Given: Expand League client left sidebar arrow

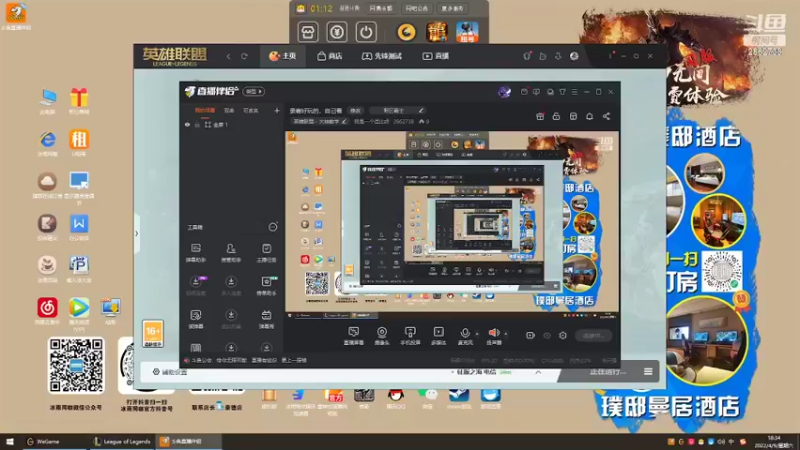Looking at the screenshot, I should [136, 234].
